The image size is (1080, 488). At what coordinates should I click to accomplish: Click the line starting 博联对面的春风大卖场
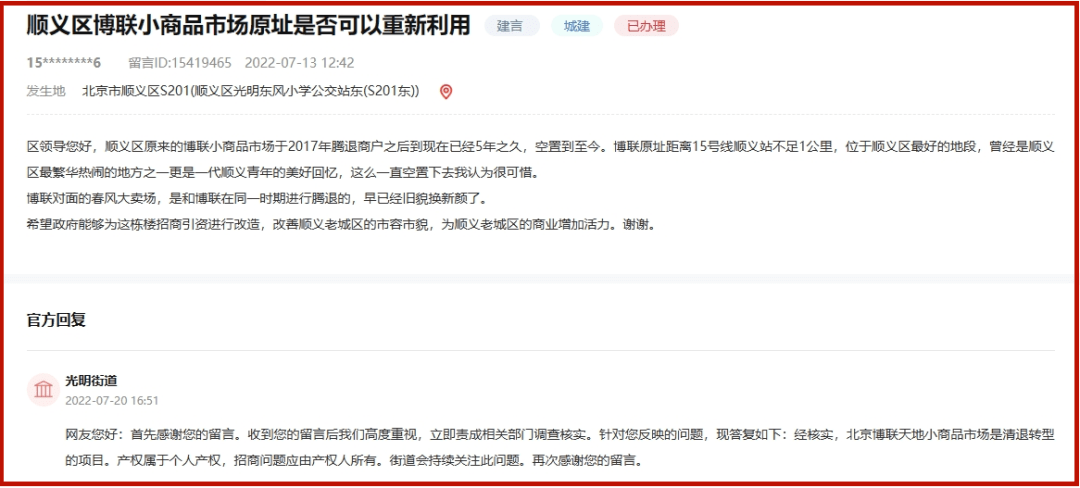click(256, 199)
